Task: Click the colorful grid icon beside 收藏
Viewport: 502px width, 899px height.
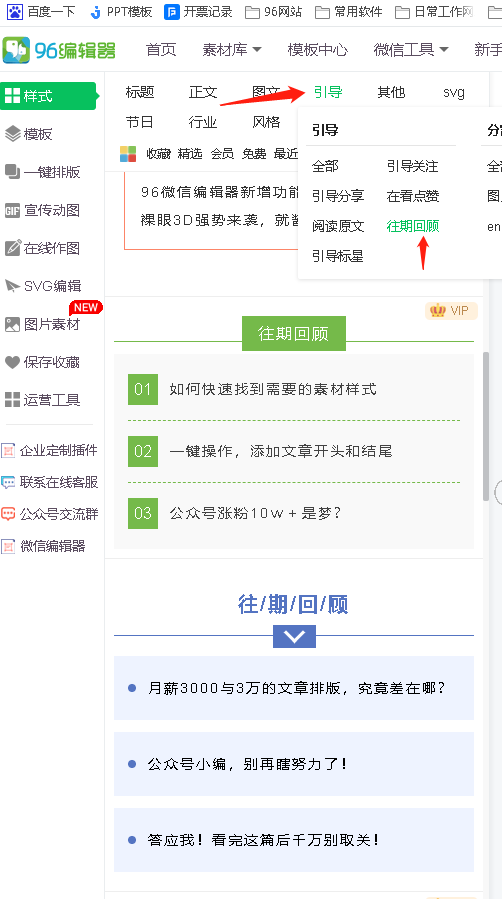Action: coord(128,154)
